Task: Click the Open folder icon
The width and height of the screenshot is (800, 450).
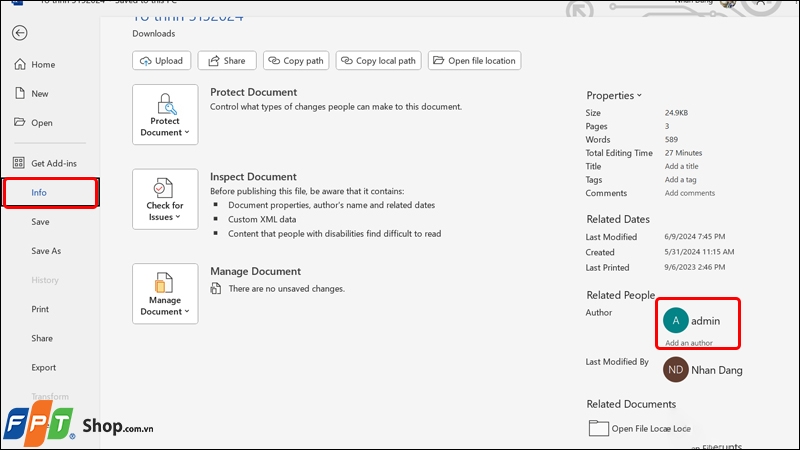Action: (18, 123)
